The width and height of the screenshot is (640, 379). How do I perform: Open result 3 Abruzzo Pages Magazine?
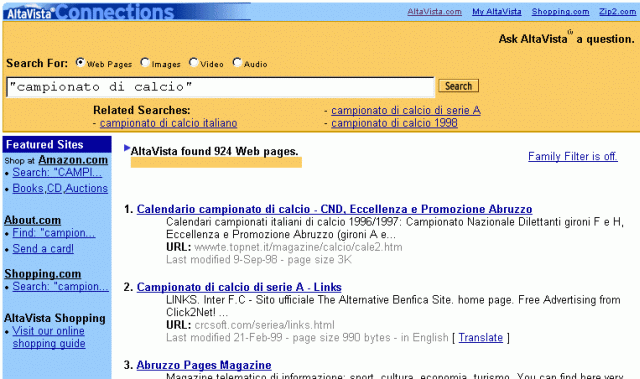click(x=204, y=365)
